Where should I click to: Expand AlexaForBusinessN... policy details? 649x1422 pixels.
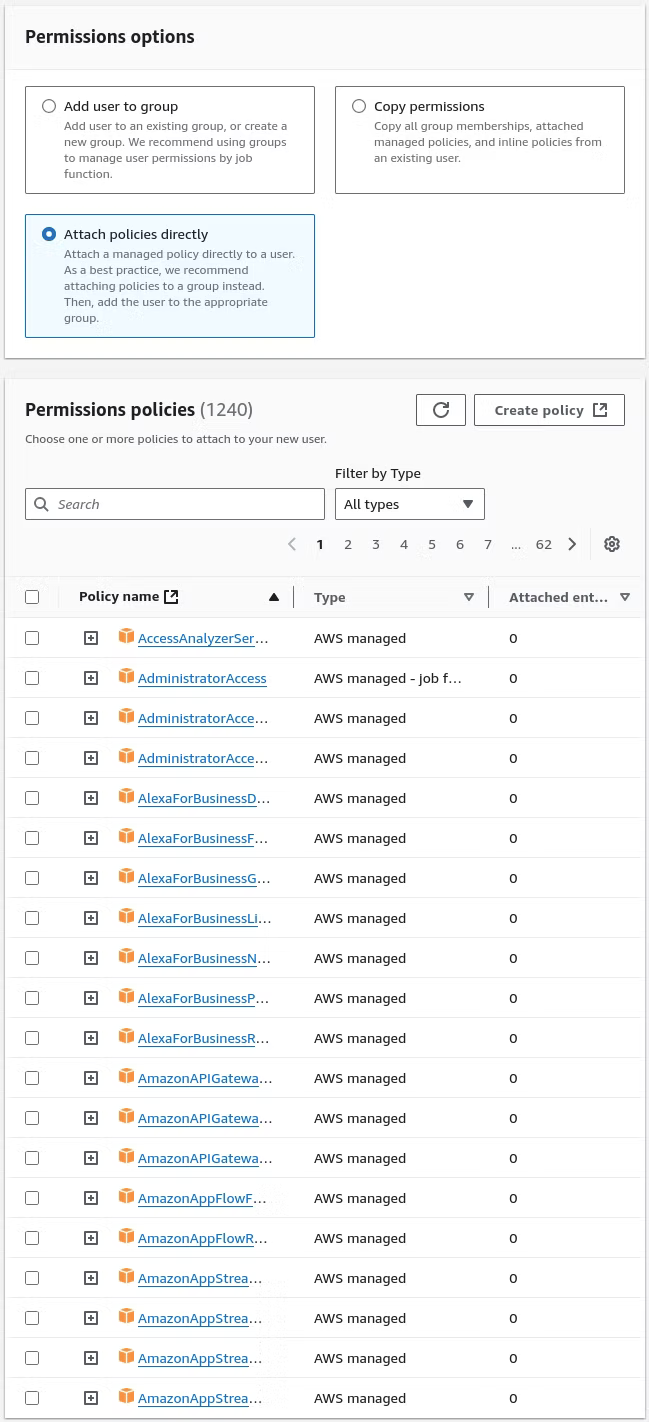[x=91, y=958]
